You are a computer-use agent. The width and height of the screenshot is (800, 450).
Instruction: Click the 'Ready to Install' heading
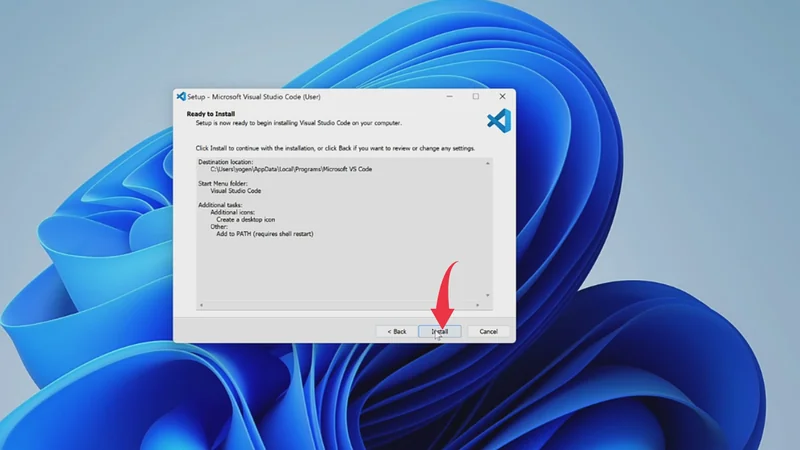[x=211, y=114]
